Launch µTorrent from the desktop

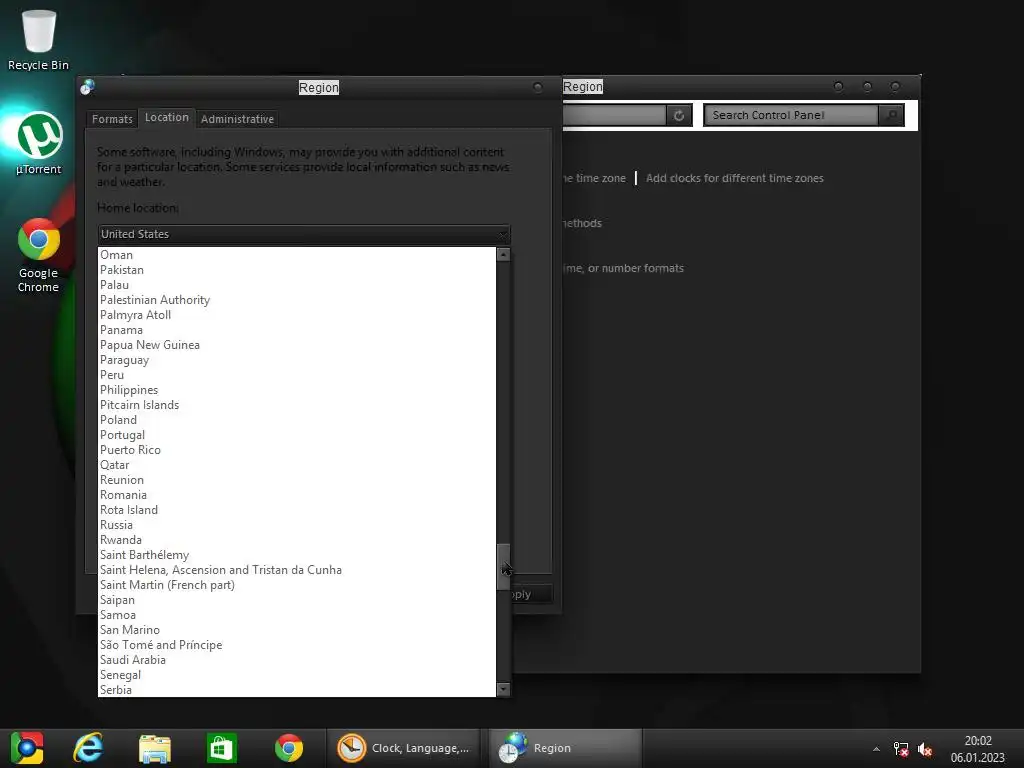pyautogui.click(x=39, y=143)
